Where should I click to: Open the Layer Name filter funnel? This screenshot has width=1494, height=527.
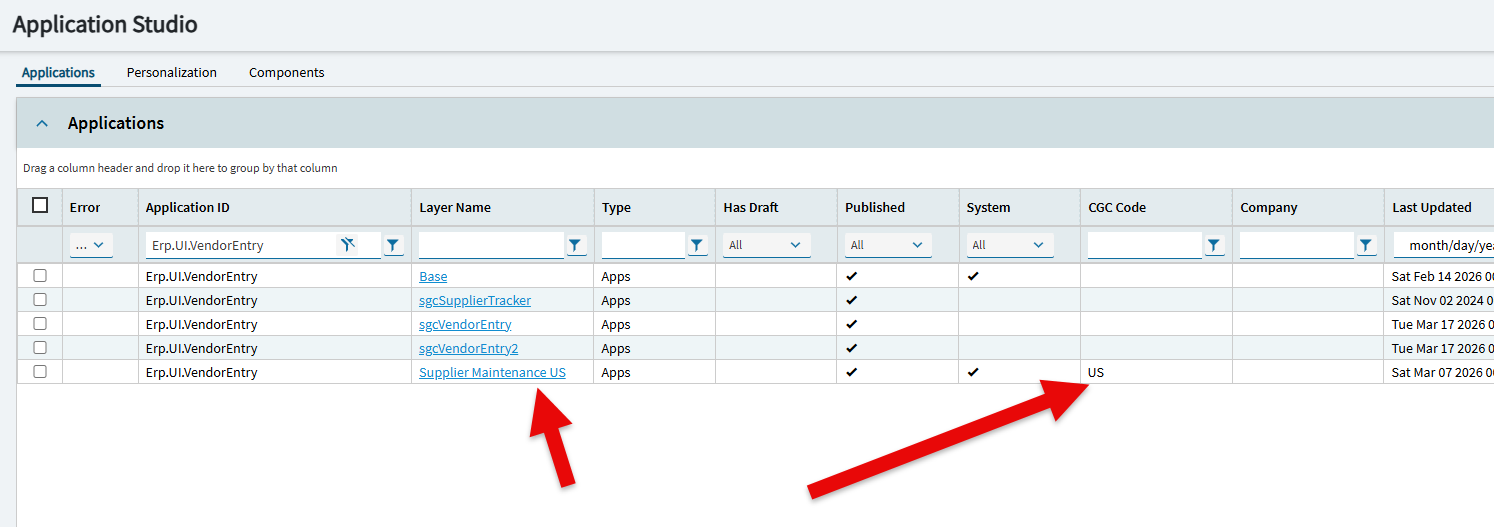[x=576, y=245]
